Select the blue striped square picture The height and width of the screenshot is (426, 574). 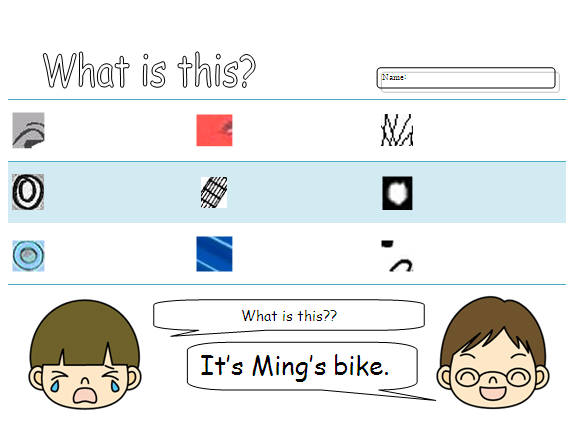point(214,254)
